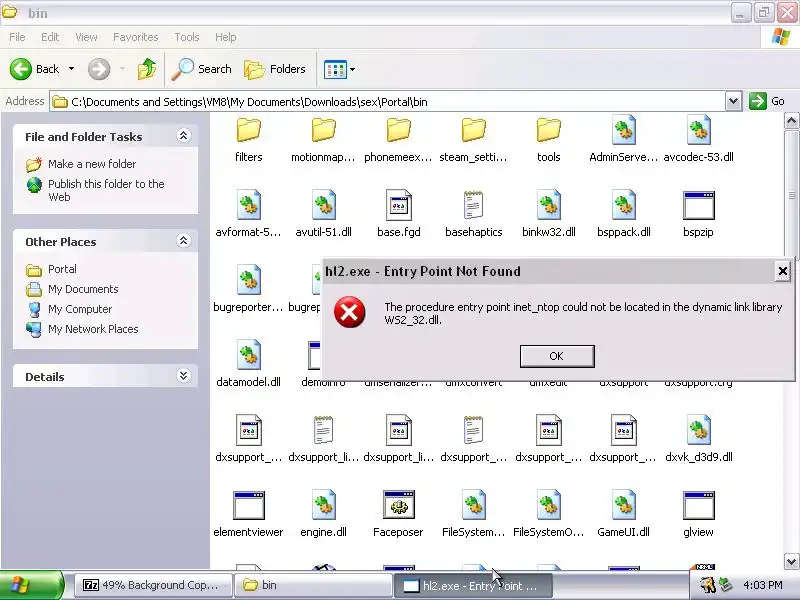Select the AdminServe DLL file icon
Image resolution: width=800 pixels, height=600 pixels.
pyautogui.click(x=623, y=130)
